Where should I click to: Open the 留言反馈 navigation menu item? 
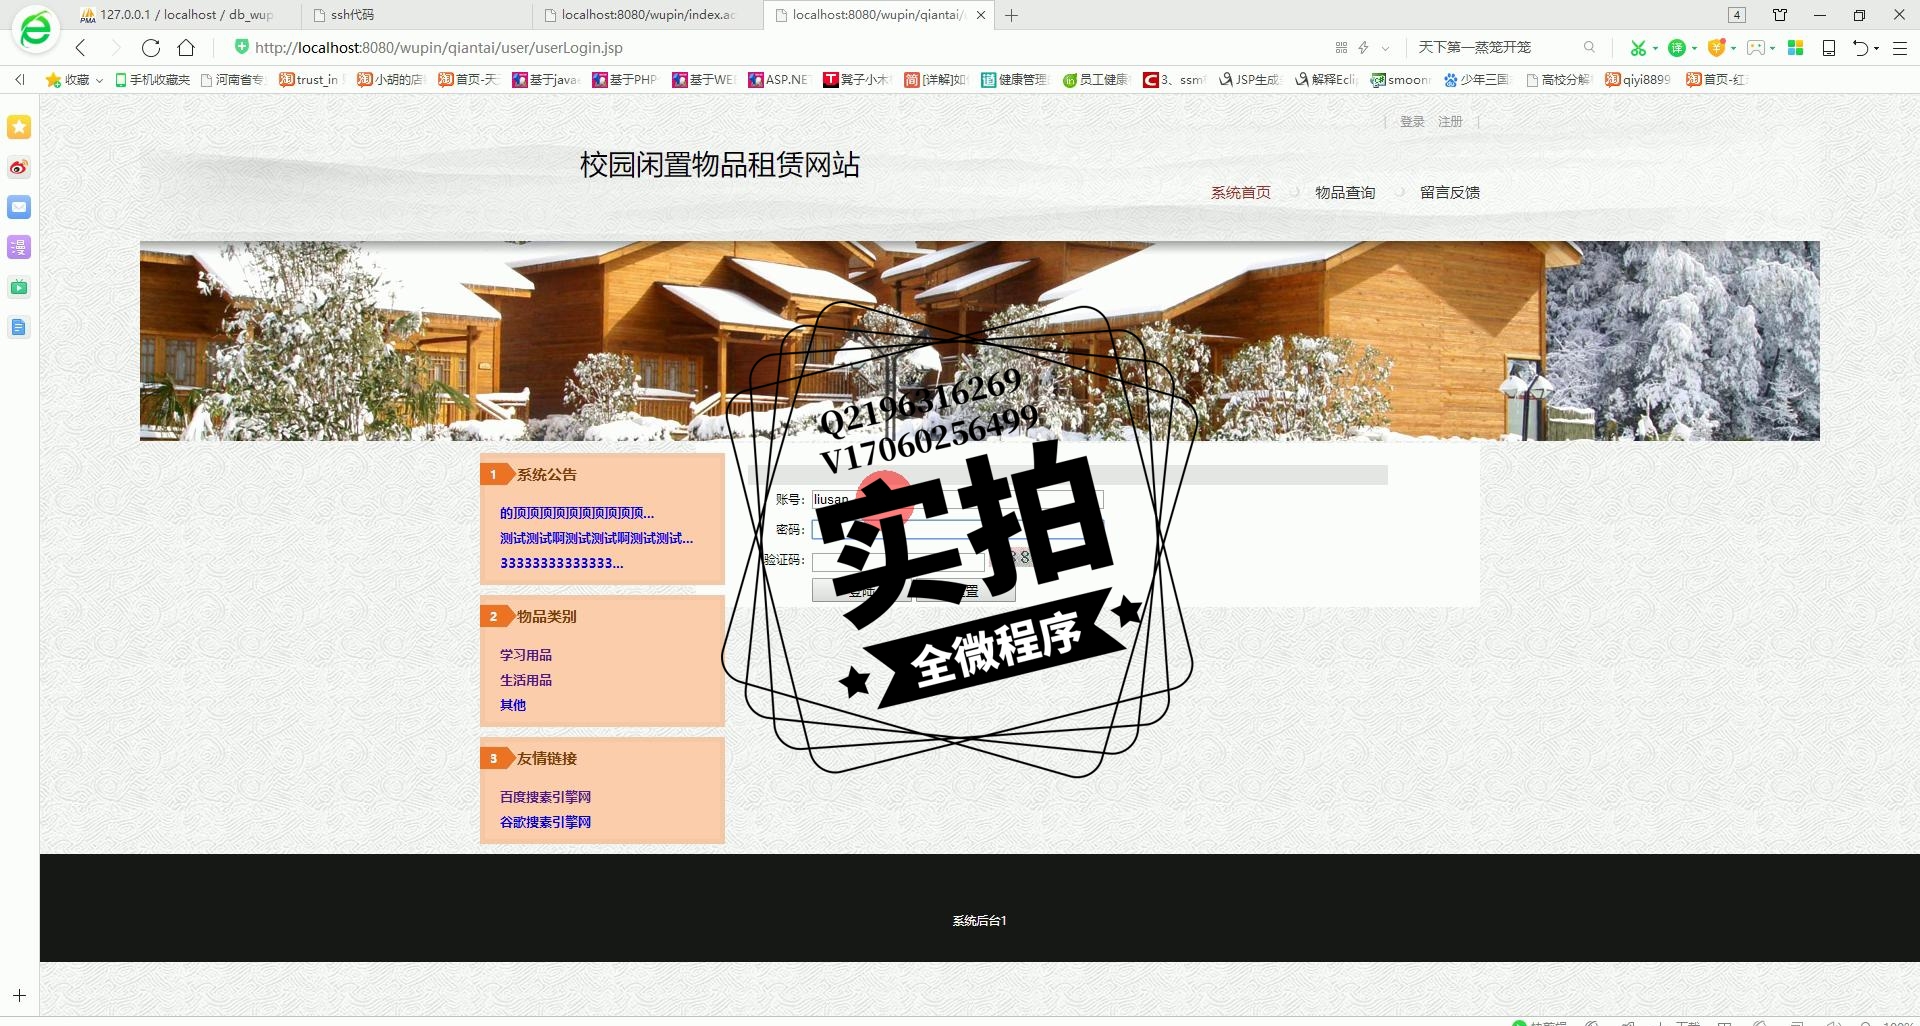pyautogui.click(x=1450, y=193)
